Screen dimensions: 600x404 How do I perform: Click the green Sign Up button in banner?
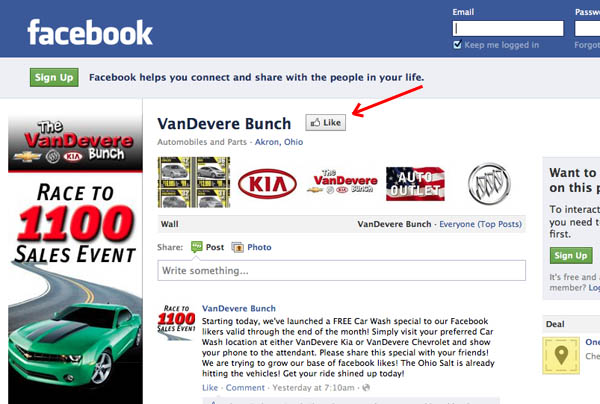click(x=54, y=77)
